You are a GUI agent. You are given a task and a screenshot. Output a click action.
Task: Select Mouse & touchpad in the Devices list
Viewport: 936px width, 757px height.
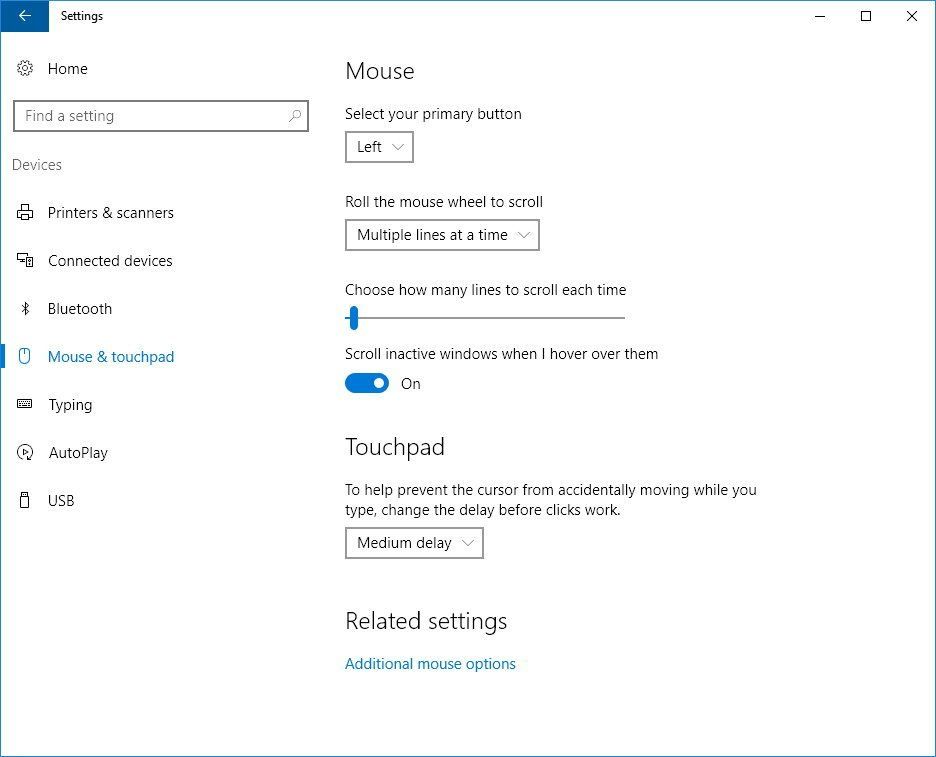[111, 356]
